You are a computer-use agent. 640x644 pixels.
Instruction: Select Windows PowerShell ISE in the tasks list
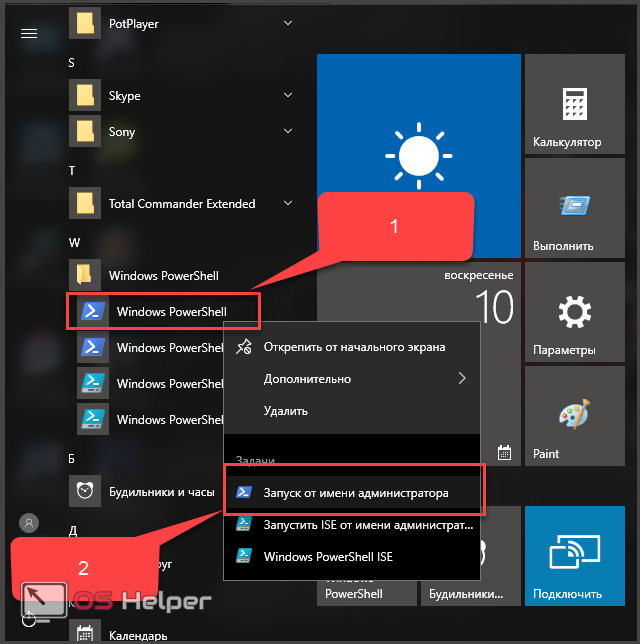[x=352, y=557]
